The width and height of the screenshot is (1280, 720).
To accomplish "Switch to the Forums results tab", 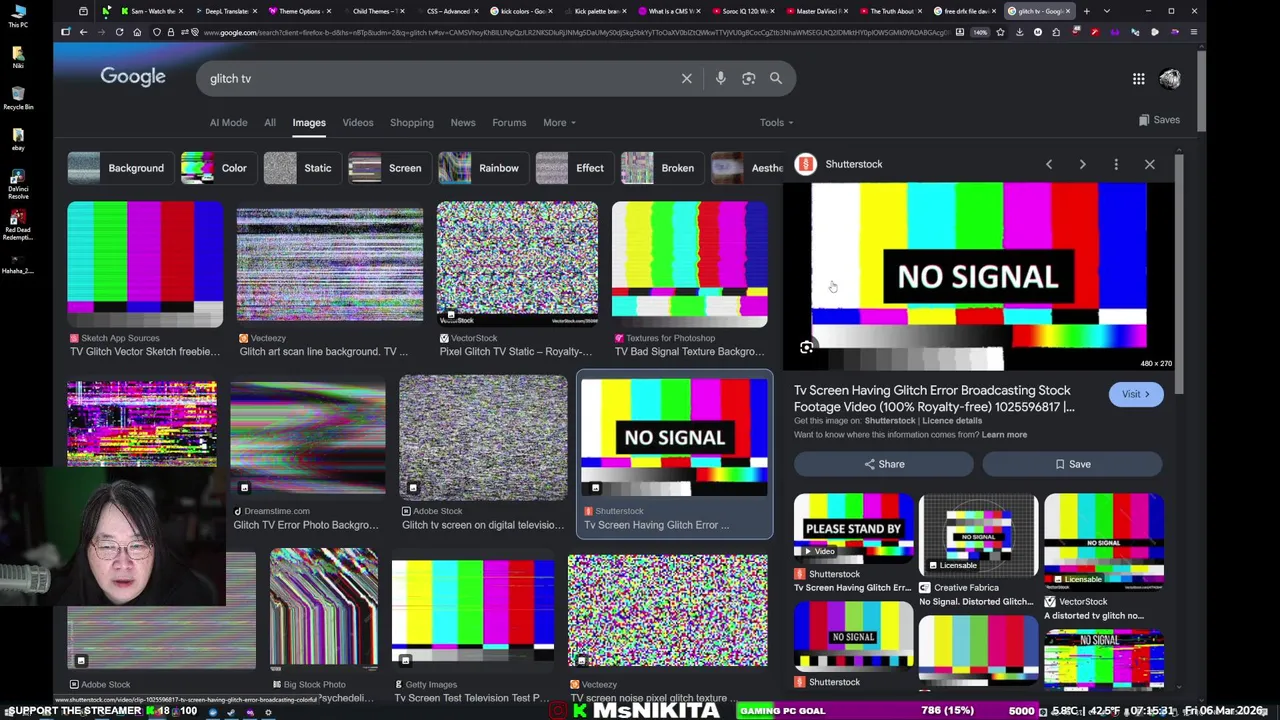I will [x=509, y=123].
